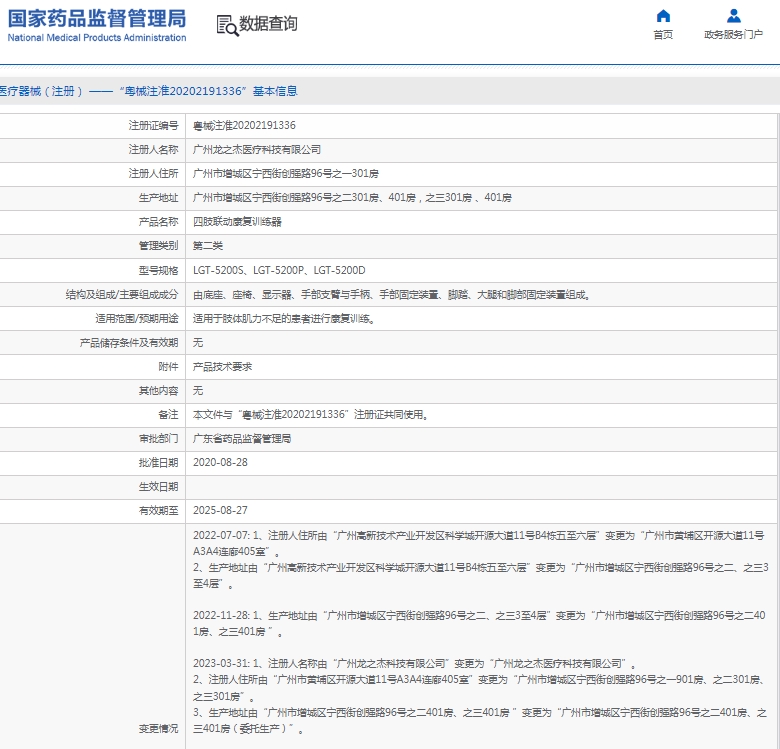This screenshot has width=780, height=749.
Task: Select the 2022-11-28 change record entry
Action: (479, 624)
